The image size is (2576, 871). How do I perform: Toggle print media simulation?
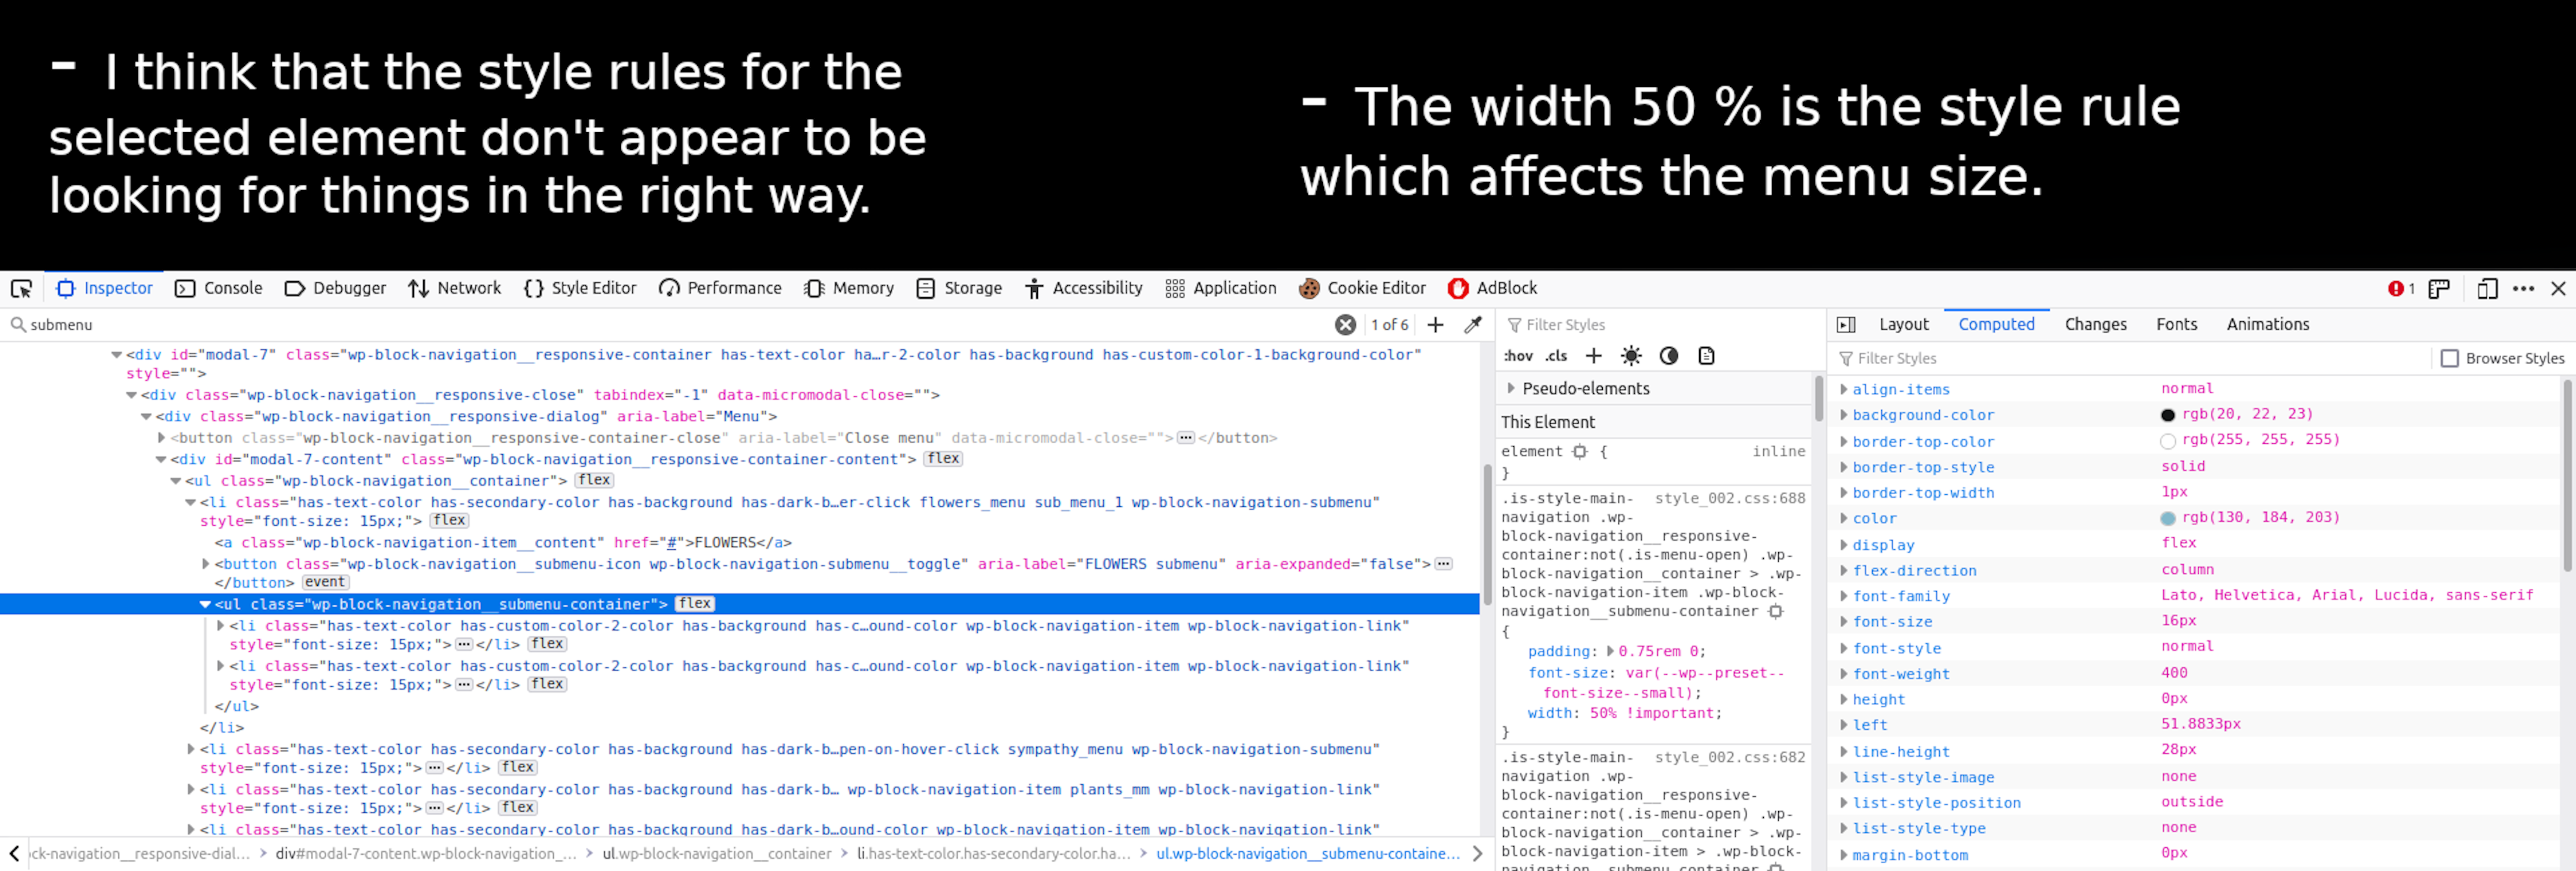[x=1706, y=356]
